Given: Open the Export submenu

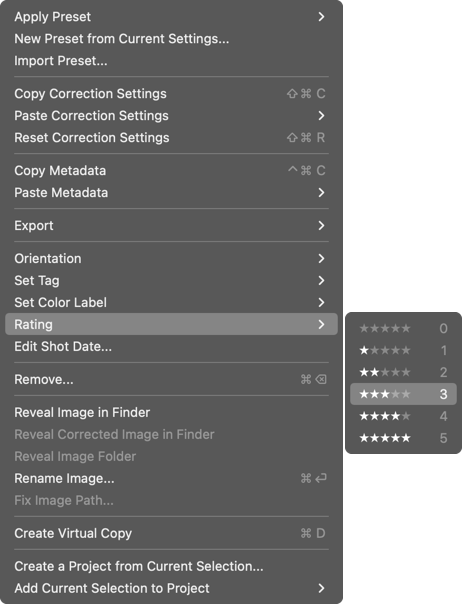Looking at the screenshot, I should (x=171, y=225).
